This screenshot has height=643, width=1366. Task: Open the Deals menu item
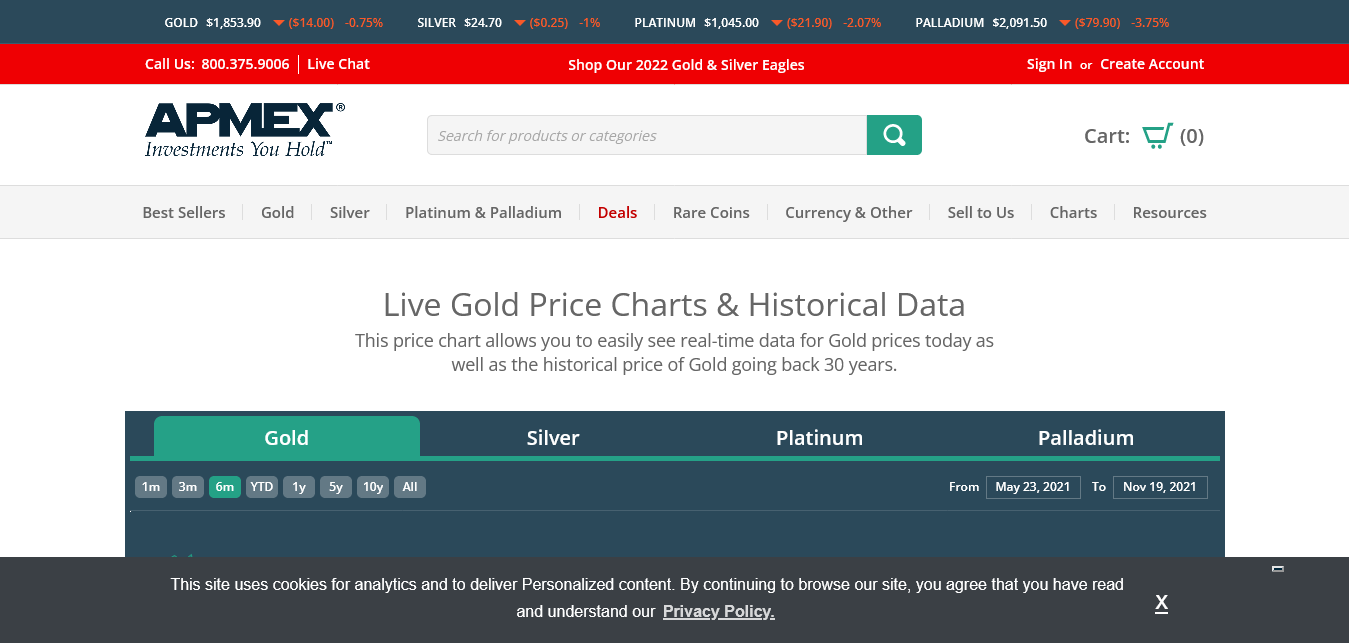pos(617,212)
